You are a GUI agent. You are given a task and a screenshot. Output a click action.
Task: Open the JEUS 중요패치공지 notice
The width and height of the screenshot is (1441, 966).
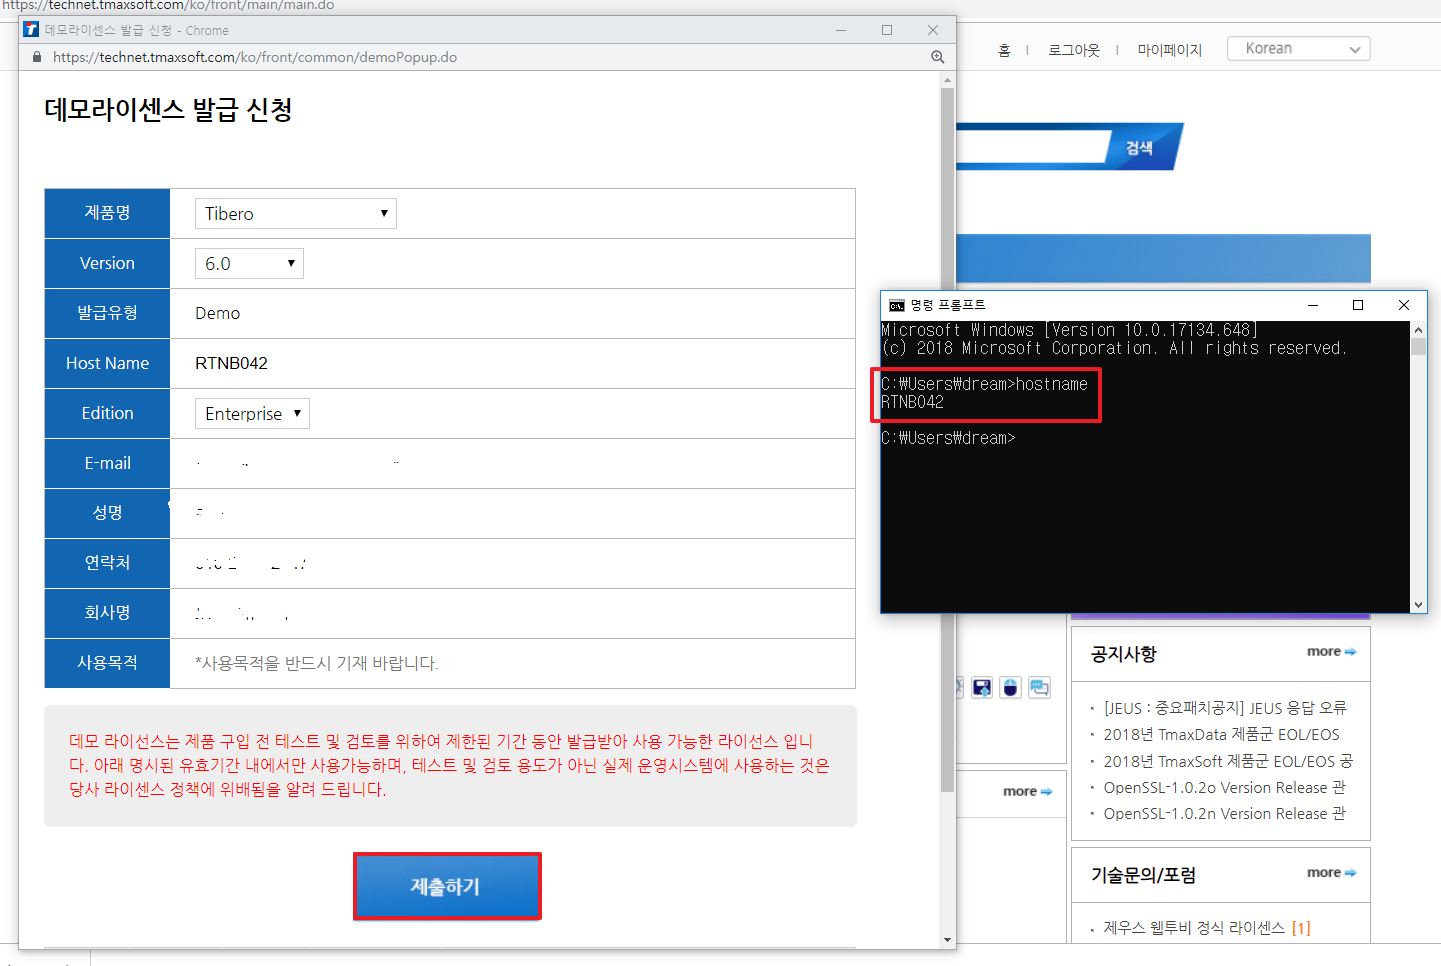coord(1225,708)
